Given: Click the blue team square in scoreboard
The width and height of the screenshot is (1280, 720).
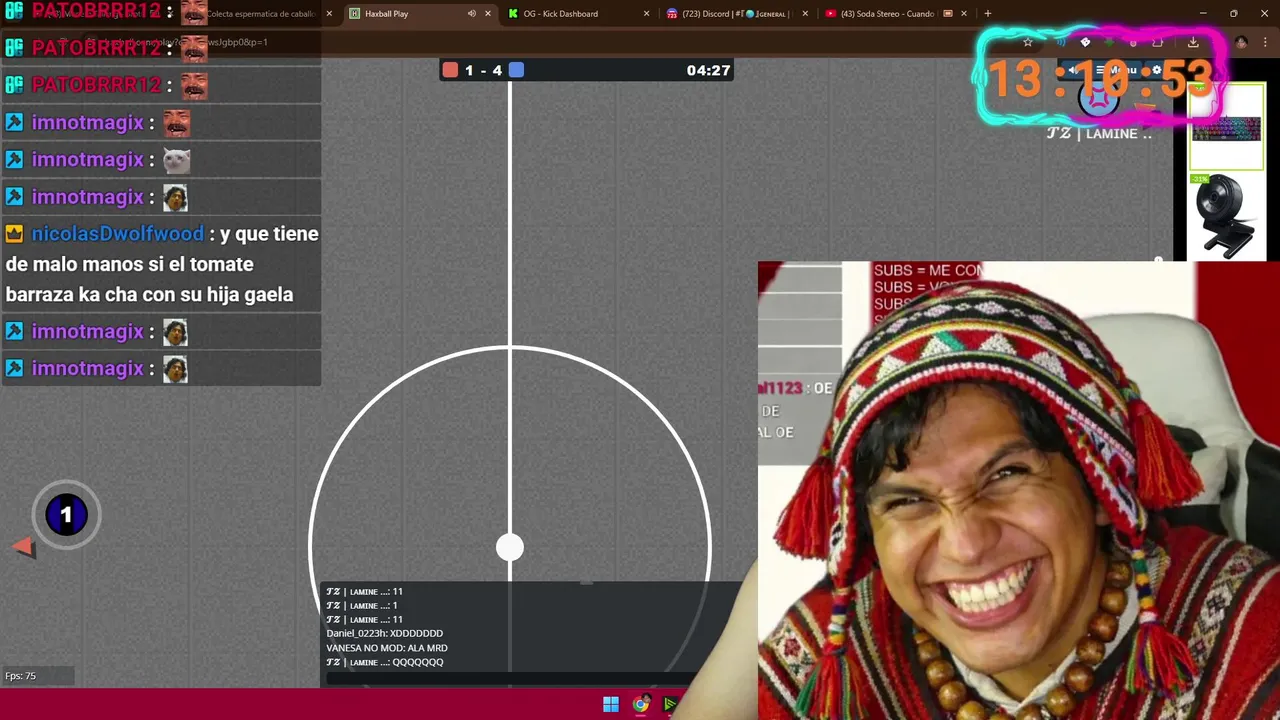Looking at the screenshot, I should (516, 70).
